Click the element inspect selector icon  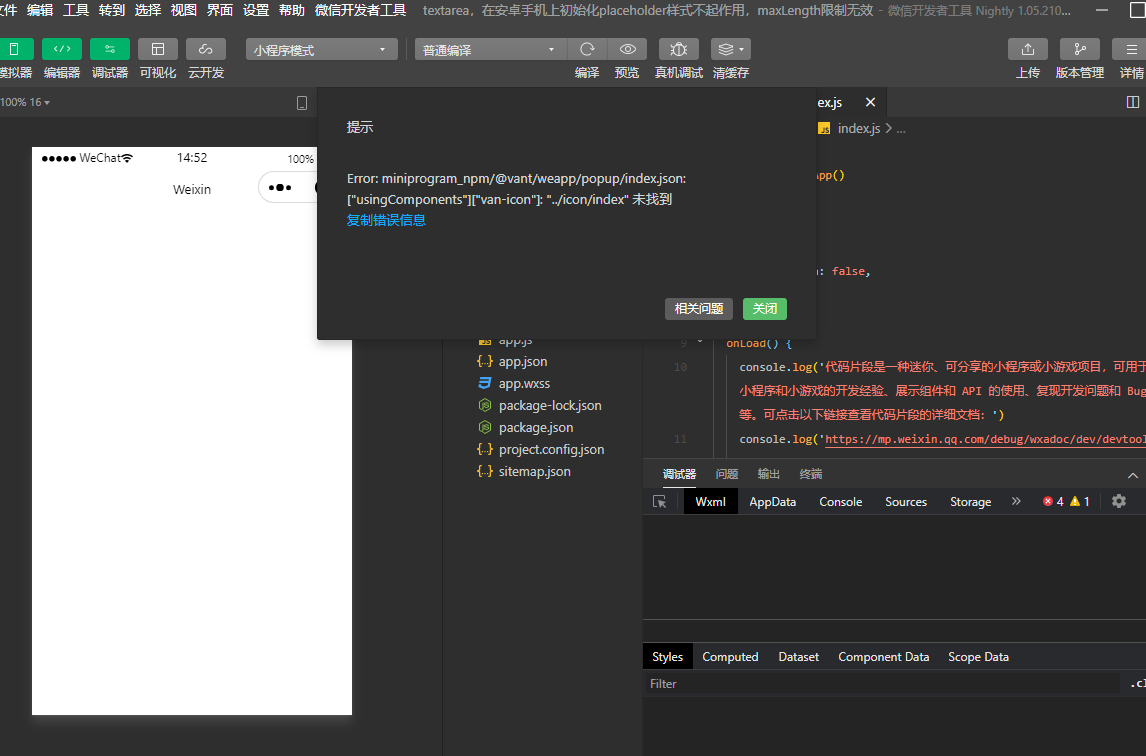(659, 502)
